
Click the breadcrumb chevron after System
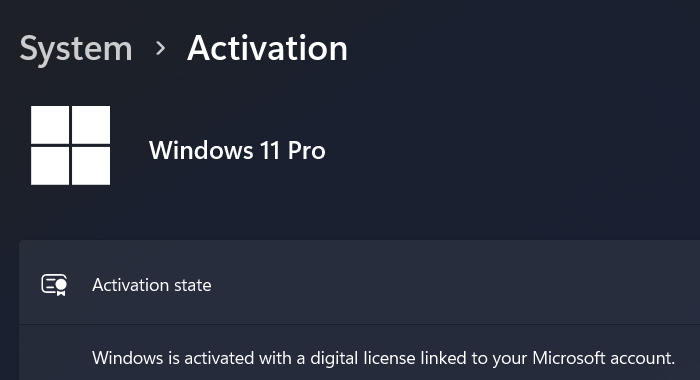coord(160,48)
